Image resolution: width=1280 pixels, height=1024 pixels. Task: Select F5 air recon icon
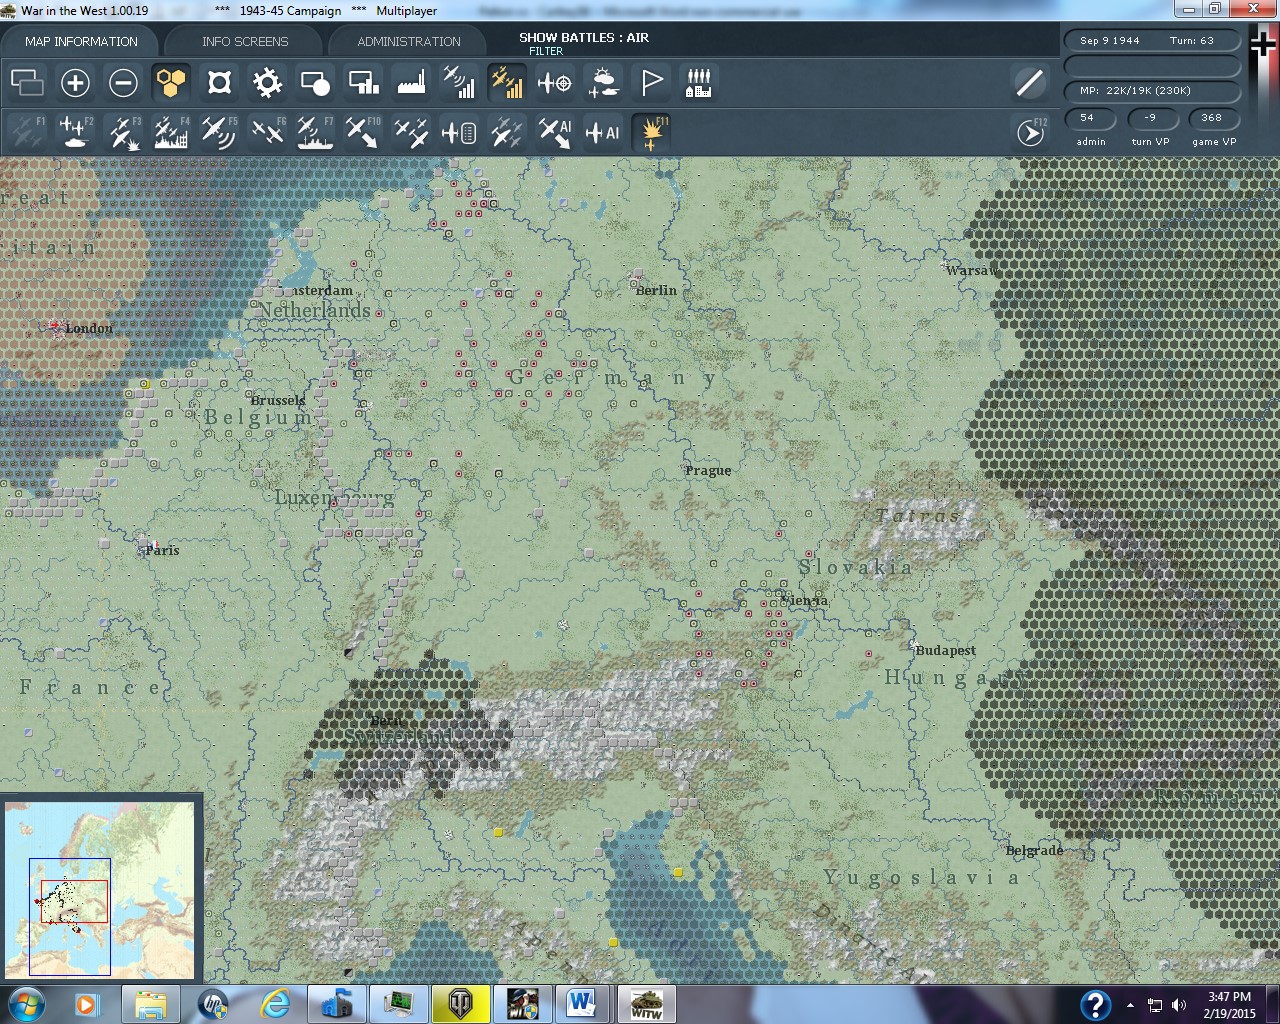click(219, 132)
